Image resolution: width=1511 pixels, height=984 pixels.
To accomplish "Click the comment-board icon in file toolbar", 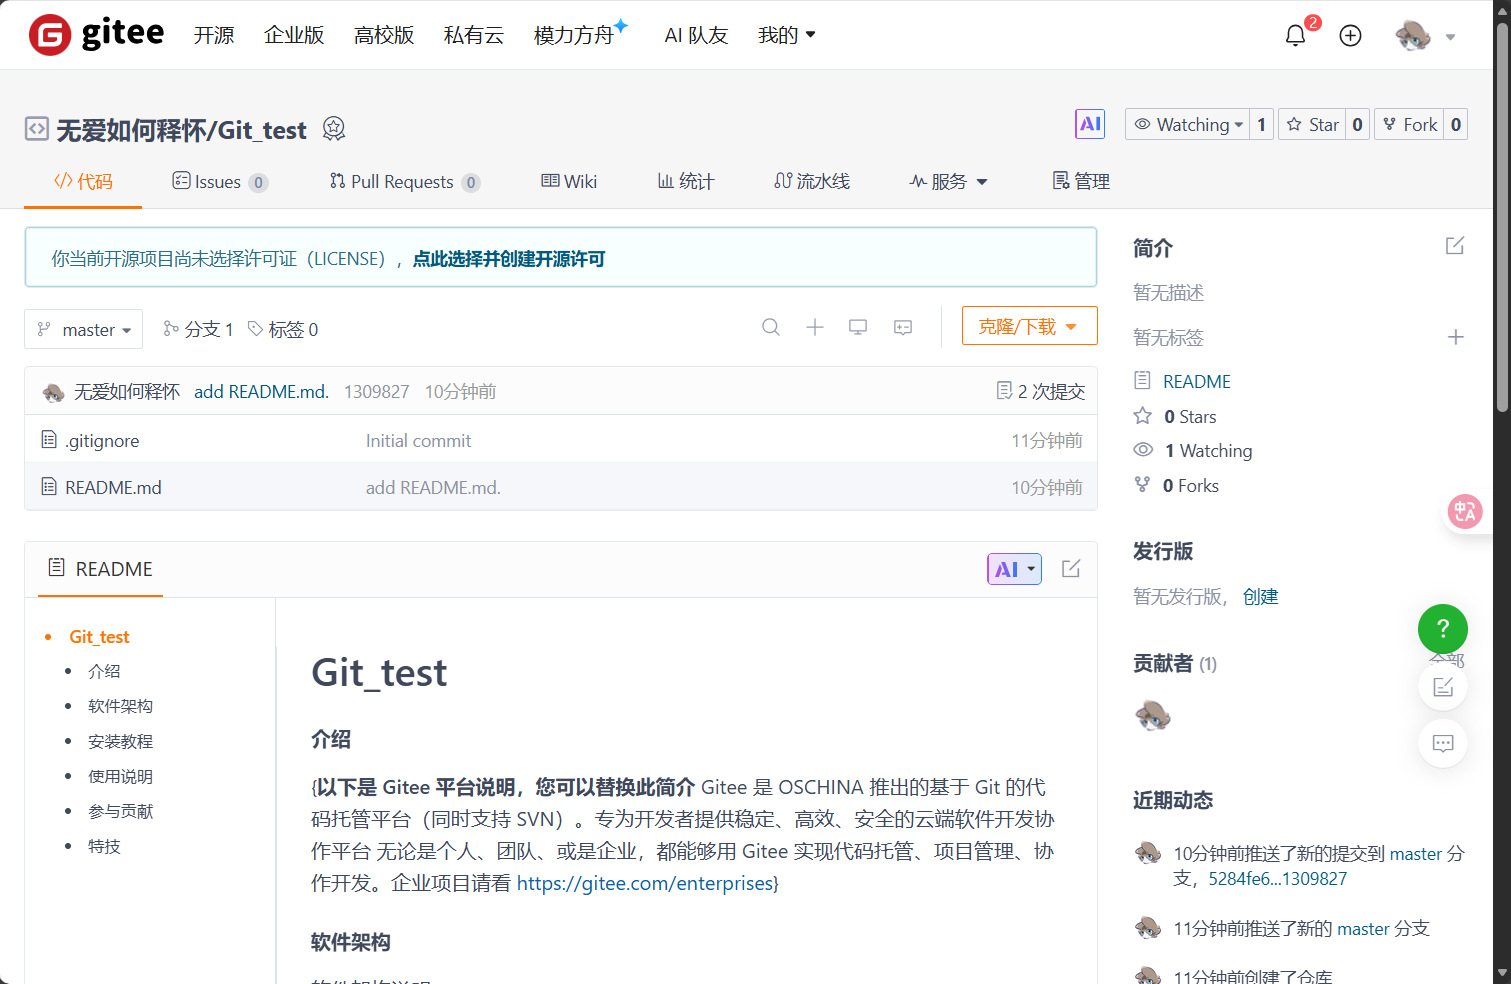I will point(903,327).
